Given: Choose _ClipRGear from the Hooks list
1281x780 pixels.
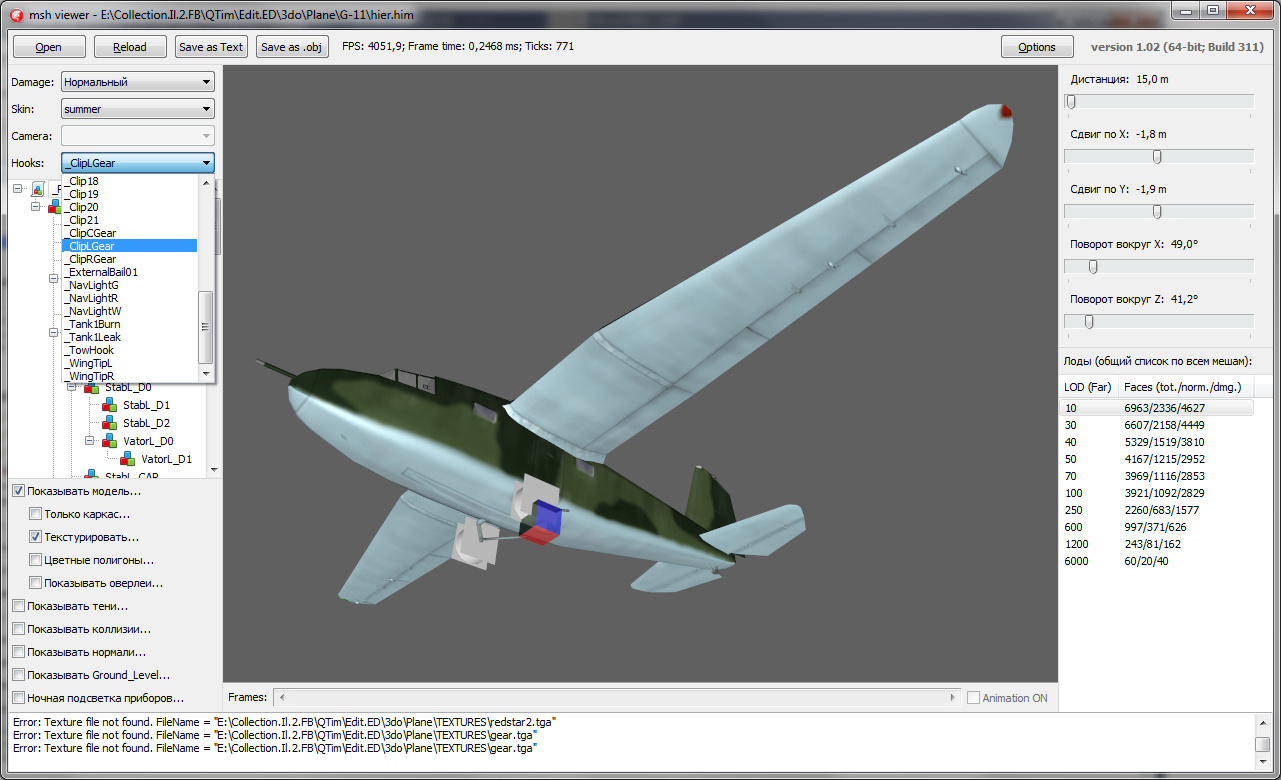Looking at the screenshot, I should (129, 259).
